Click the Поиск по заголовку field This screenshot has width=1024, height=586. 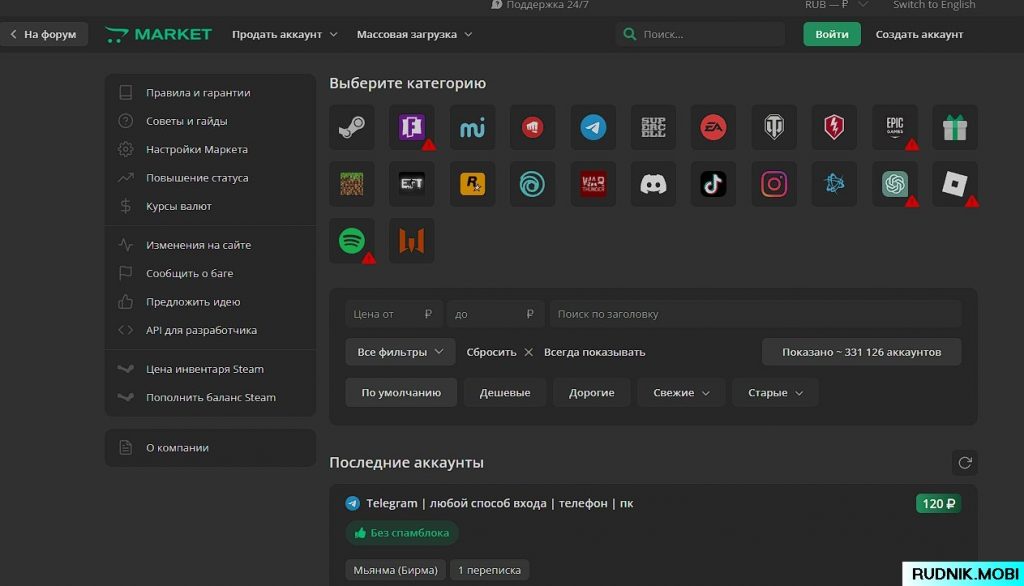coord(755,314)
